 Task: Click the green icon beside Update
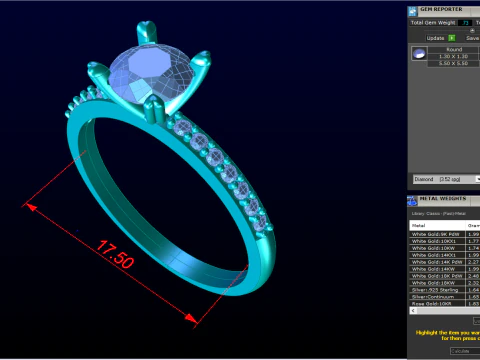click(x=452, y=38)
